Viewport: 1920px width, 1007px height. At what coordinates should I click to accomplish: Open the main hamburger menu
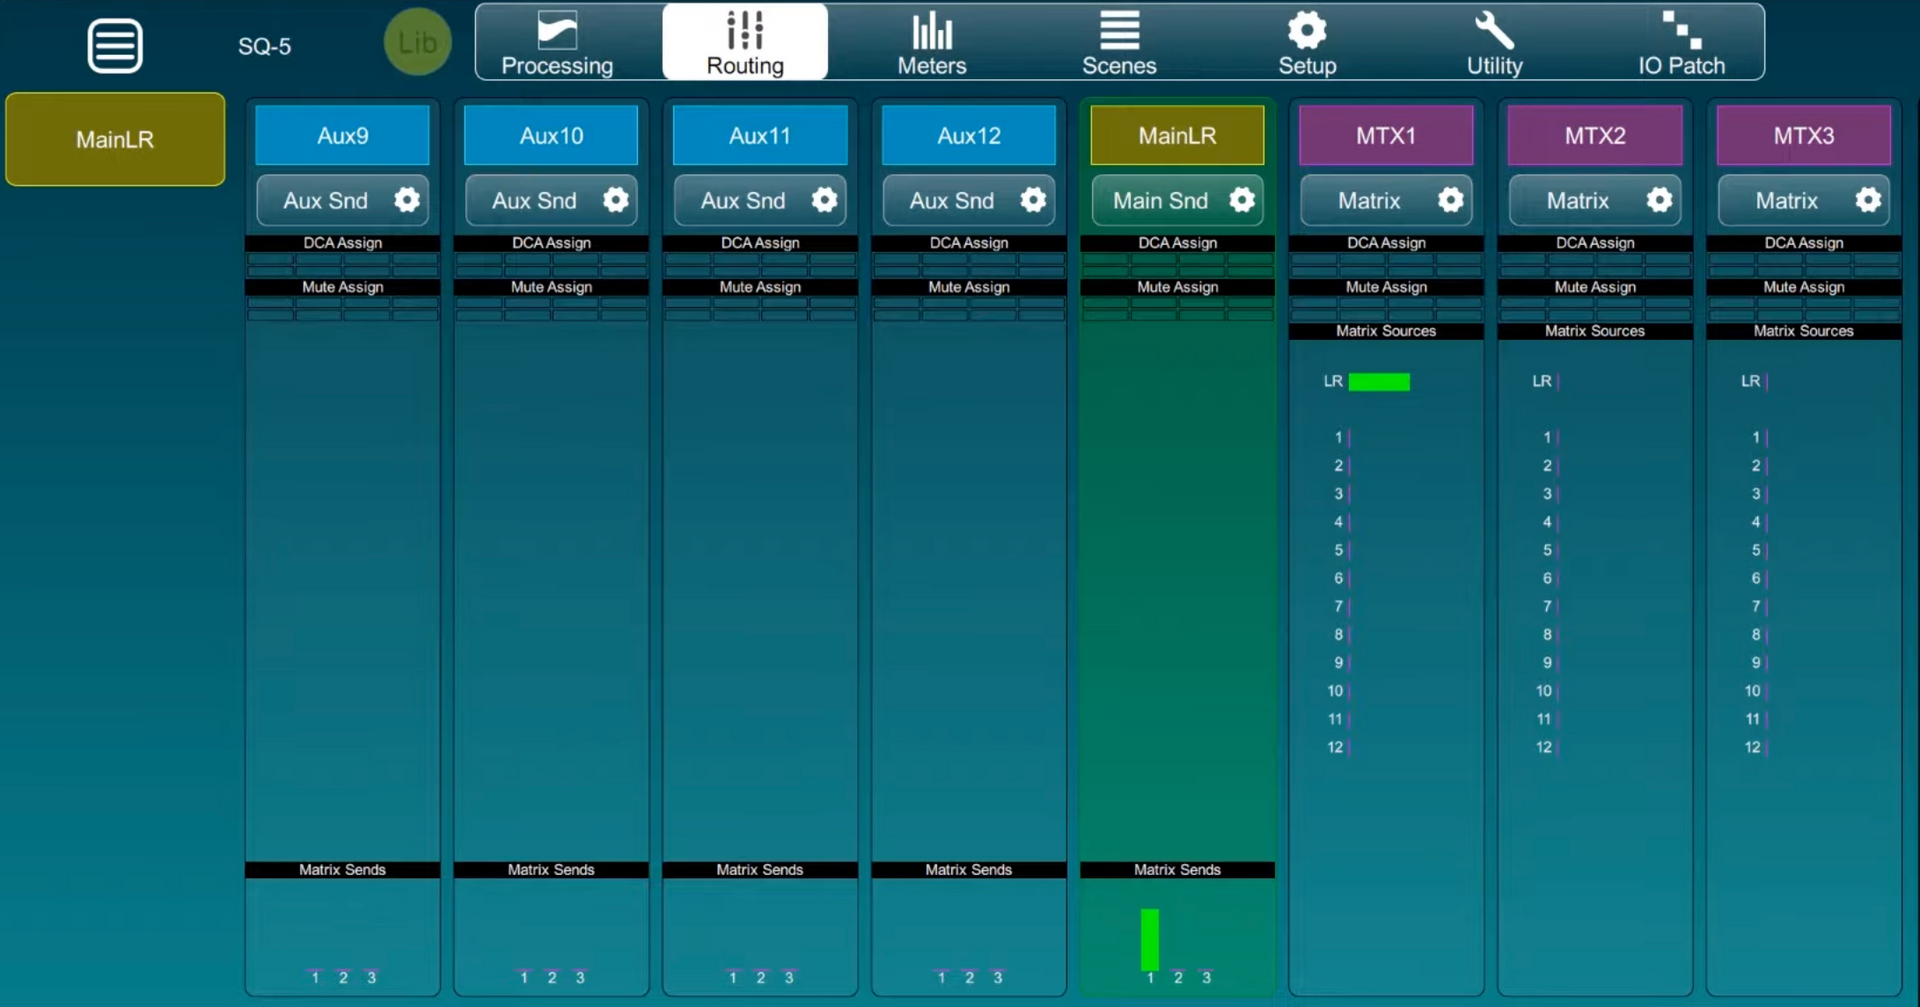(114, 45)
